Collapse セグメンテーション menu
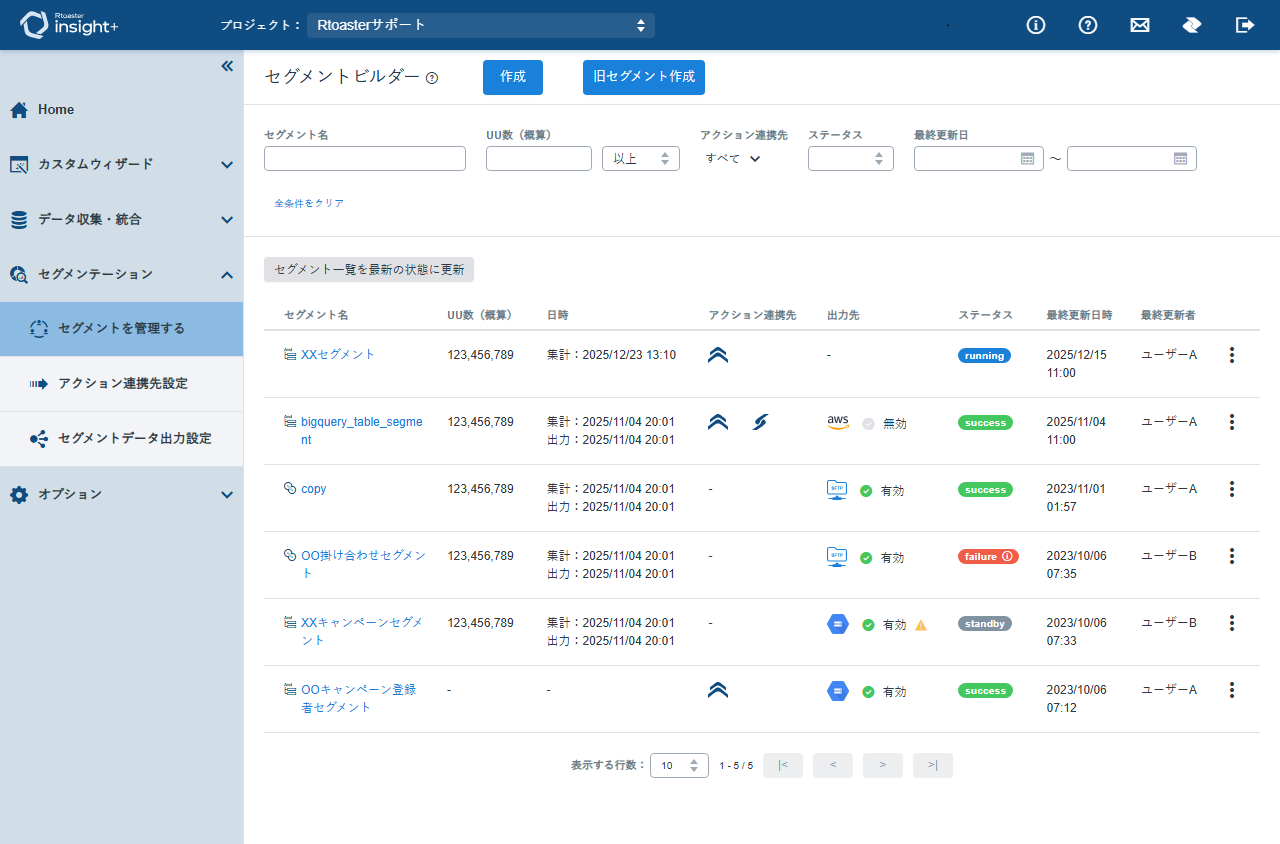1280x844 pixels. [121, 274]
